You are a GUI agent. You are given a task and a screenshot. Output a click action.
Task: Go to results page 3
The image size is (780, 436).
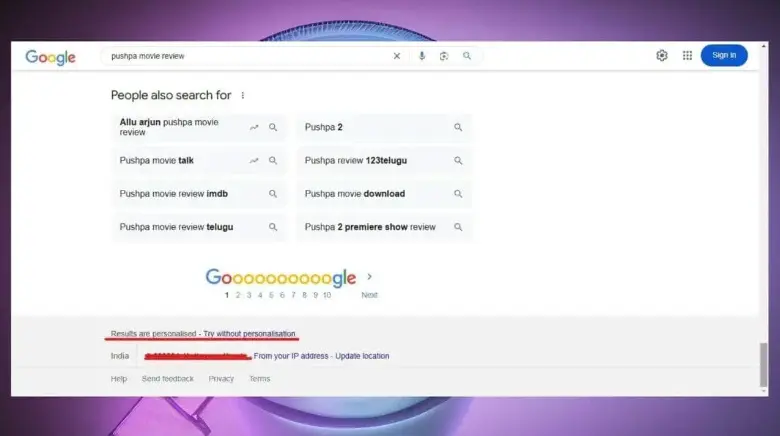tap(249, 295)
